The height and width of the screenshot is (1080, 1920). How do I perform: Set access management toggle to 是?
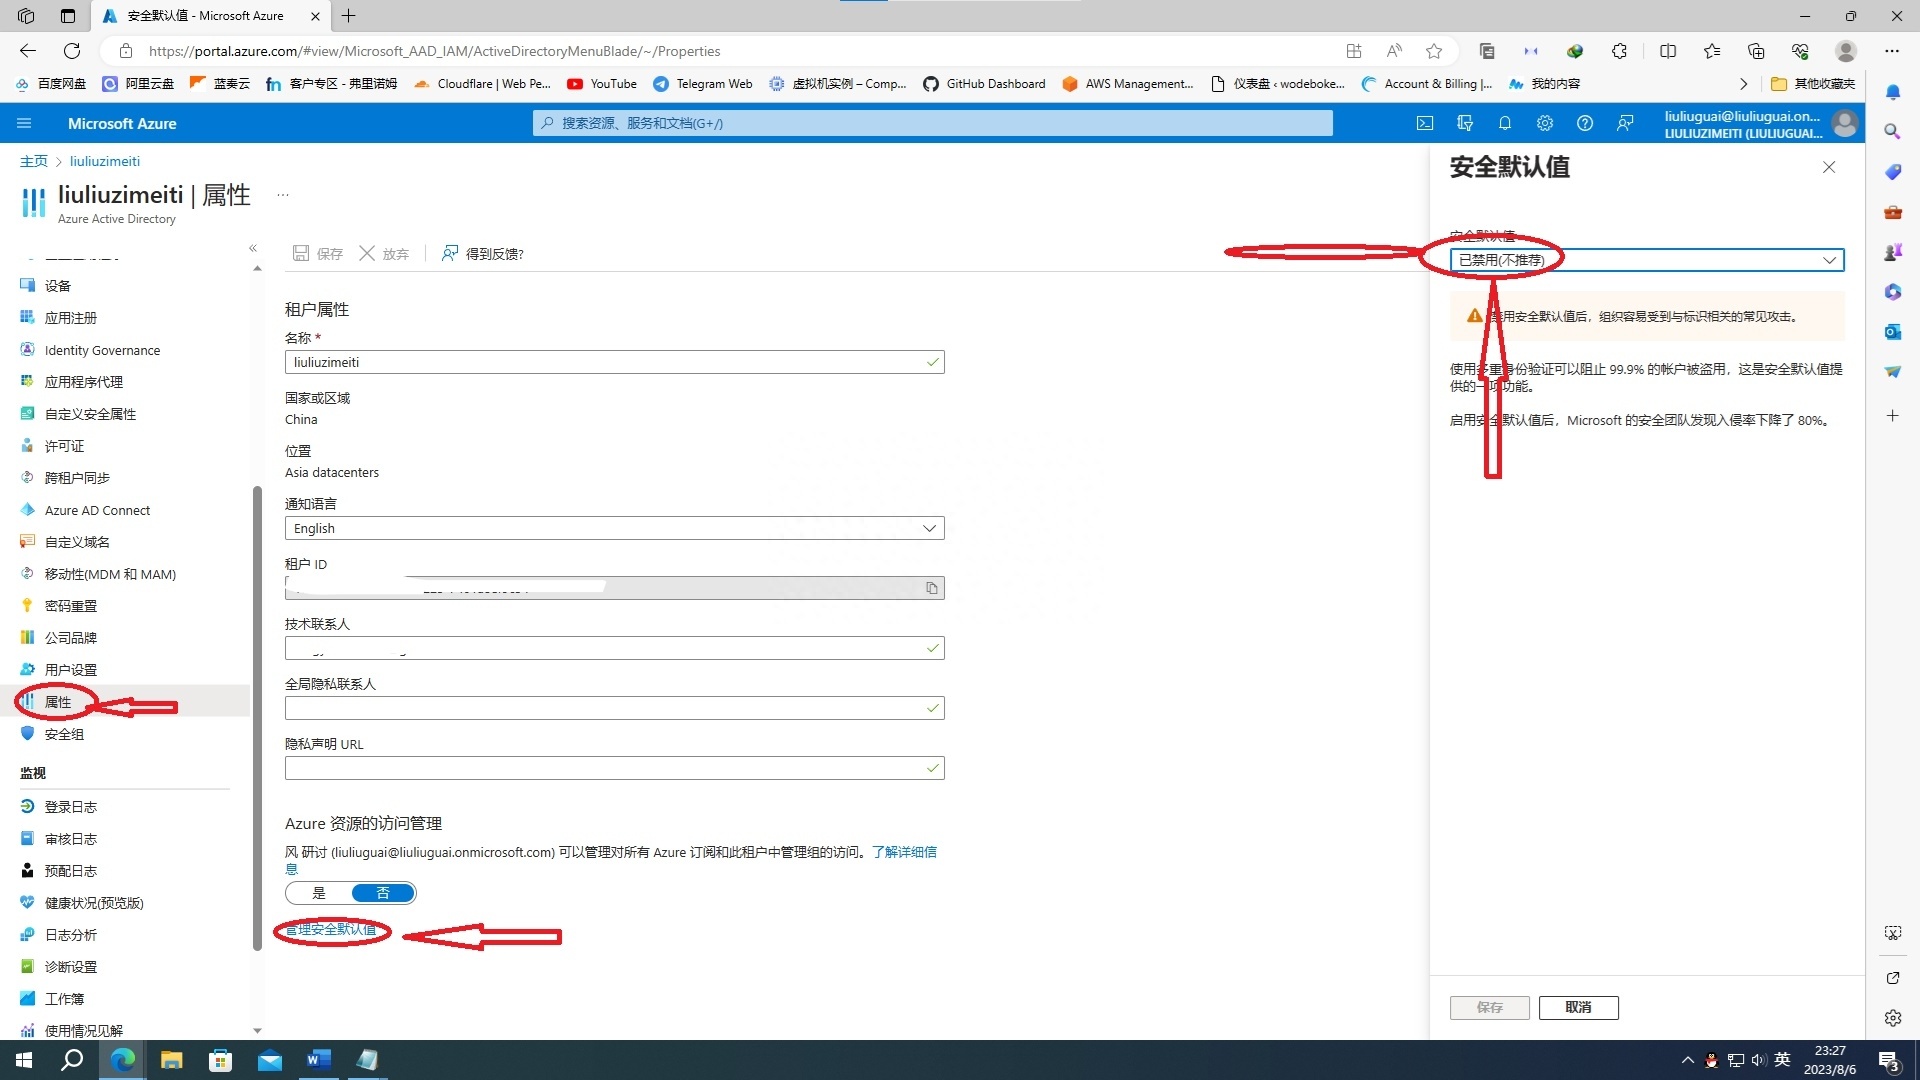pyautogui.click(x=319, y=893)
